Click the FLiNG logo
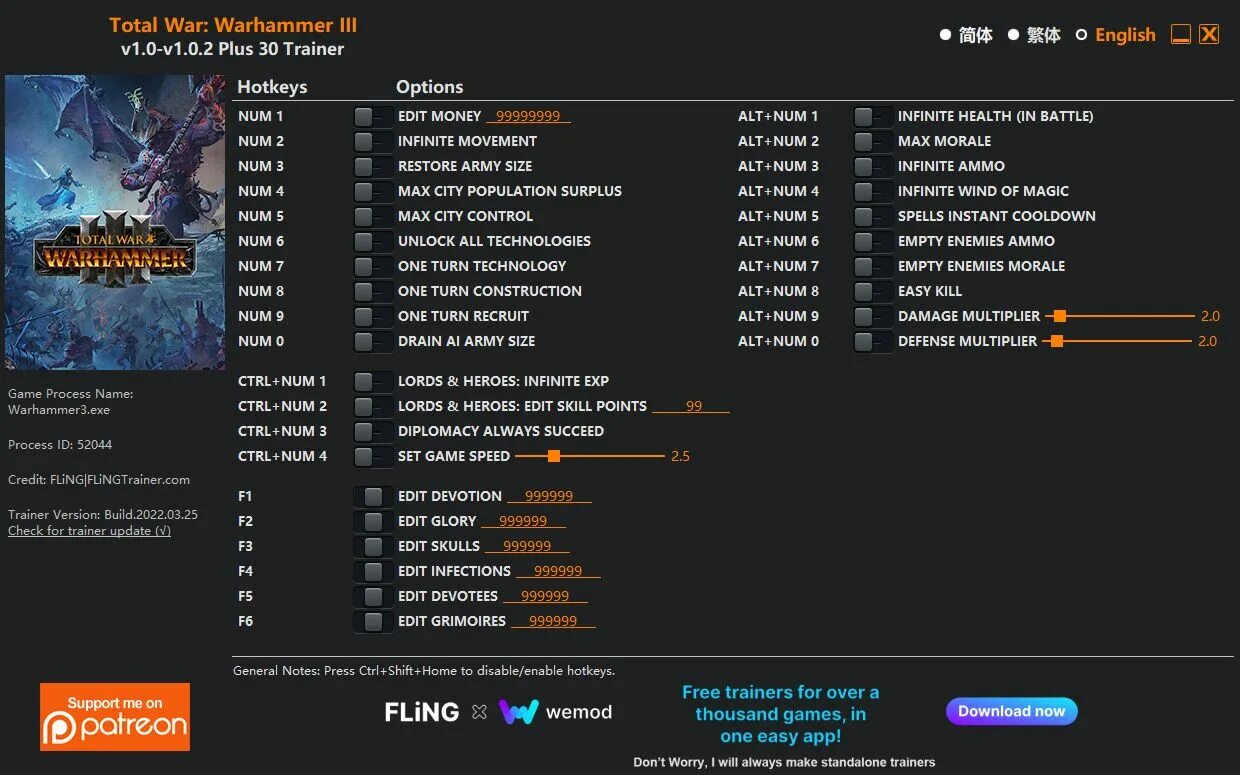Screen dimensions: 1240x775 click(x=422, y=712)
